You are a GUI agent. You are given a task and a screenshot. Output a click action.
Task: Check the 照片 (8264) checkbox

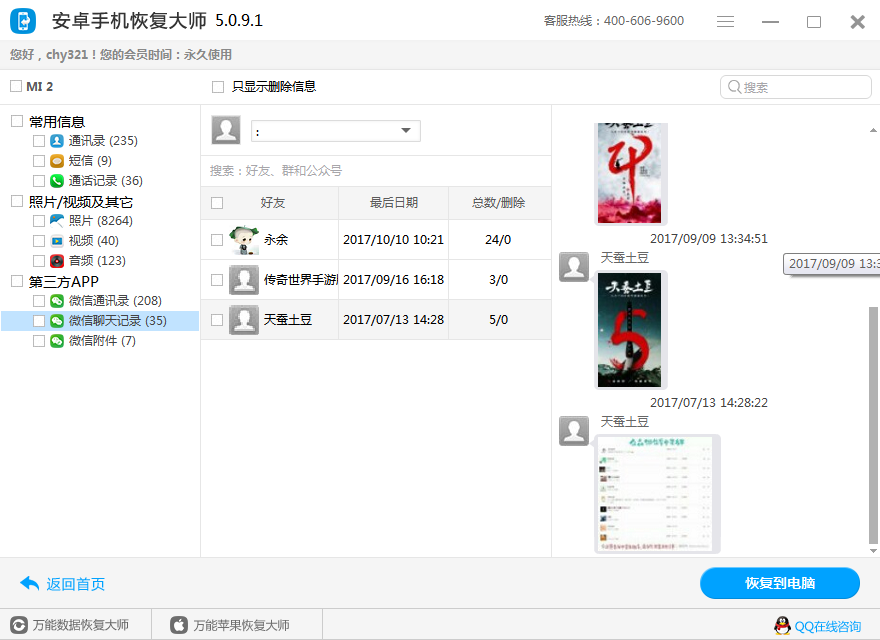tap(39, 221)
